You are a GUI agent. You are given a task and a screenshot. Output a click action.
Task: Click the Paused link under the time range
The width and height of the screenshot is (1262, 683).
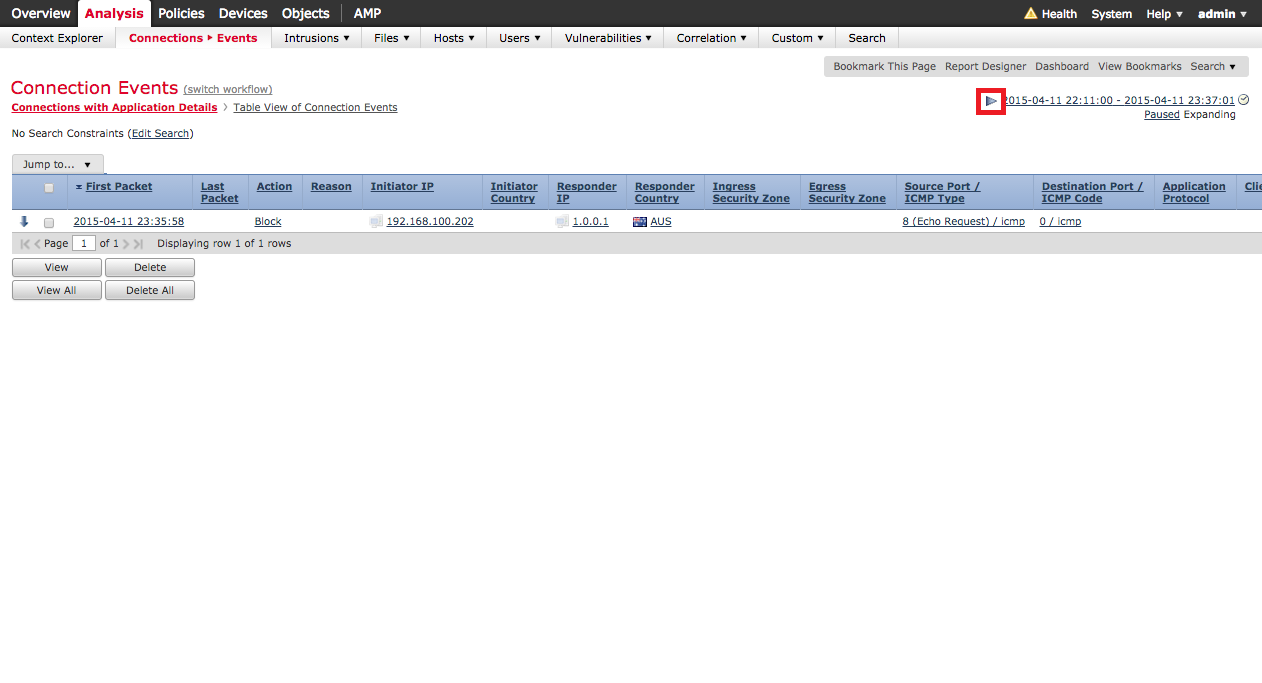(x=1161, y=115)
